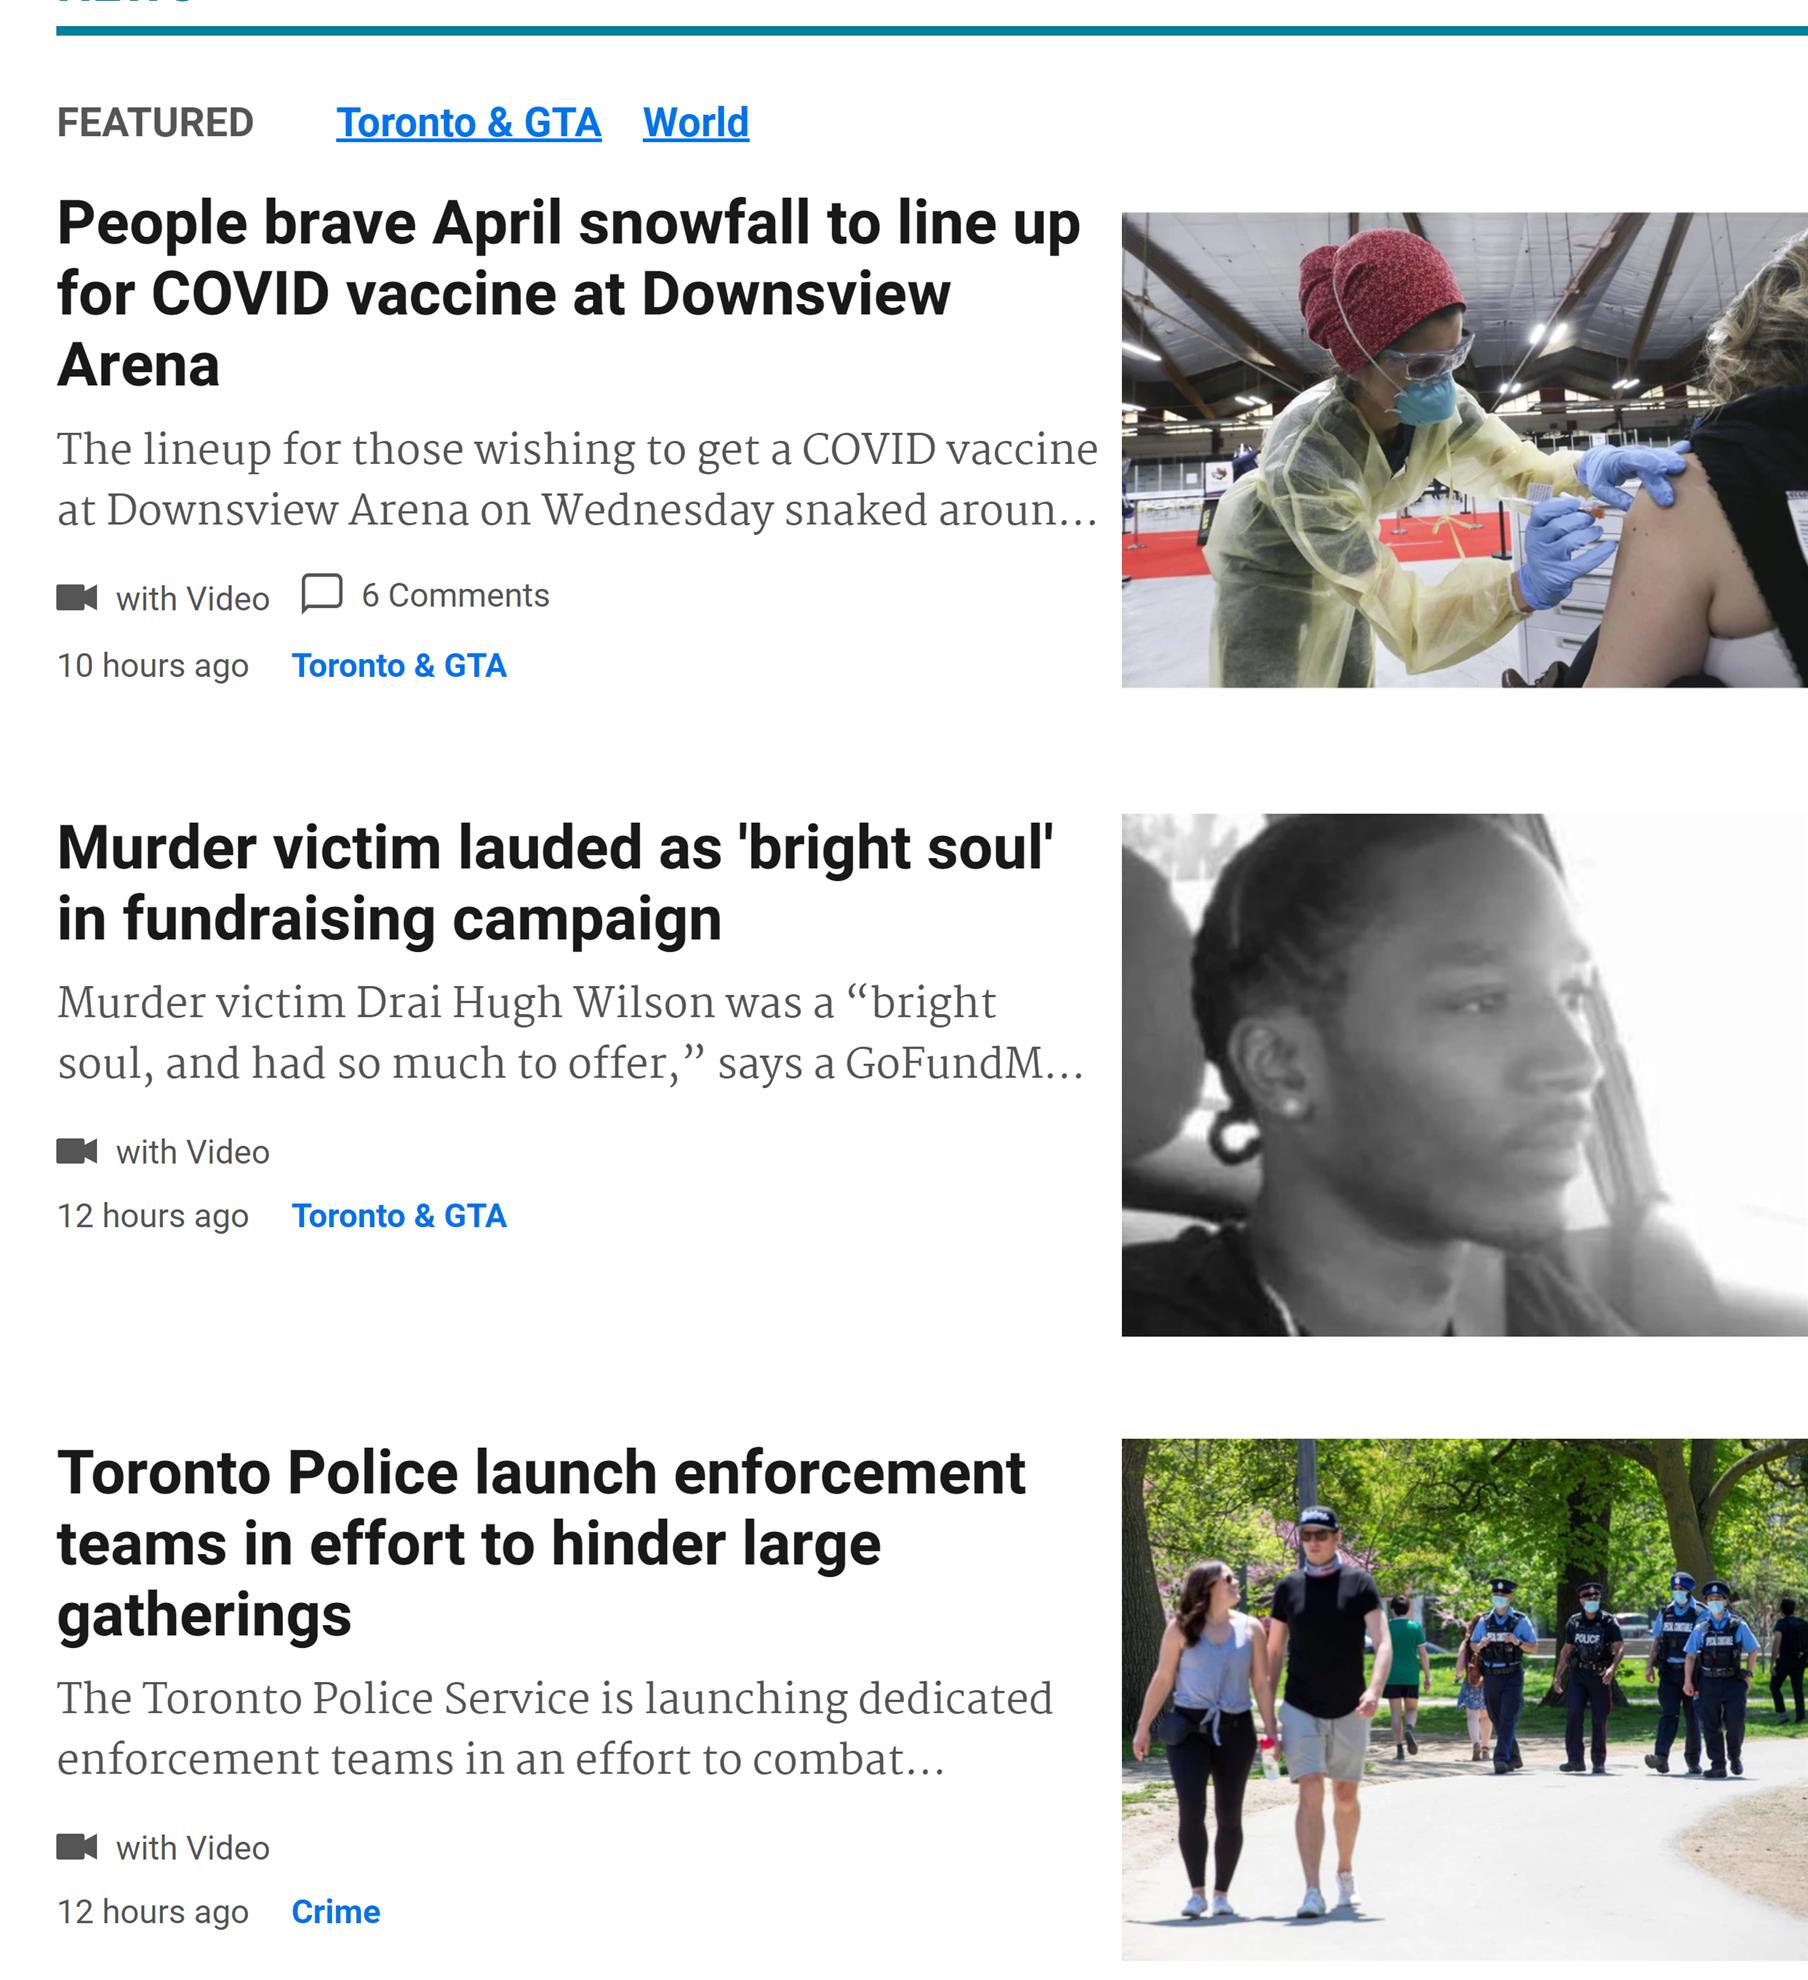Open the black-and-white portrait thumbnail
Image resolution: width=1808 pixels, height=1980 pixels.
[x=1464, y=1075]
